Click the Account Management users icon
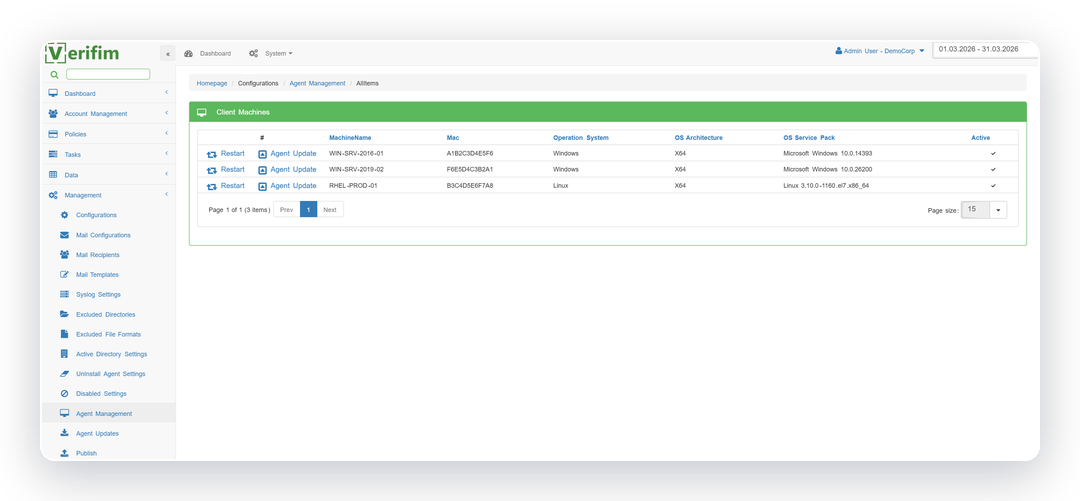Viewport: 1080px width, 501px height. point(53,113)
